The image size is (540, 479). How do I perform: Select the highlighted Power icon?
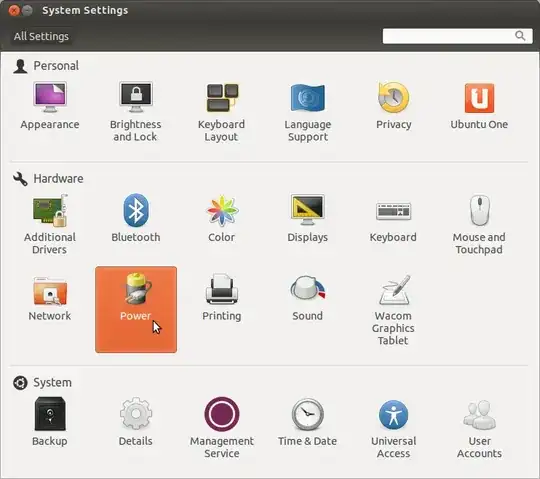tap(136, 309)
